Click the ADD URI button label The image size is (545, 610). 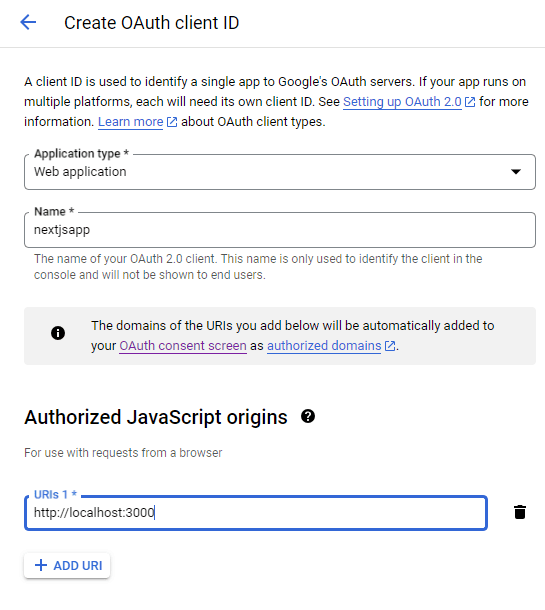click(x=78, y=566)
